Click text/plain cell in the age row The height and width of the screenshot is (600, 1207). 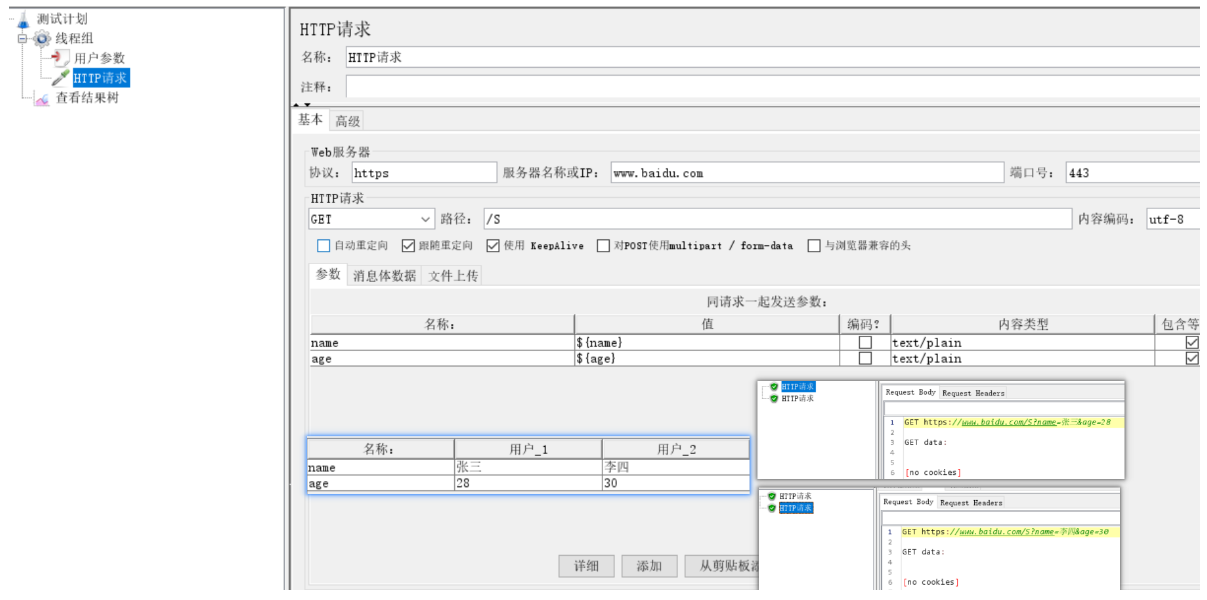point(1022,358)
